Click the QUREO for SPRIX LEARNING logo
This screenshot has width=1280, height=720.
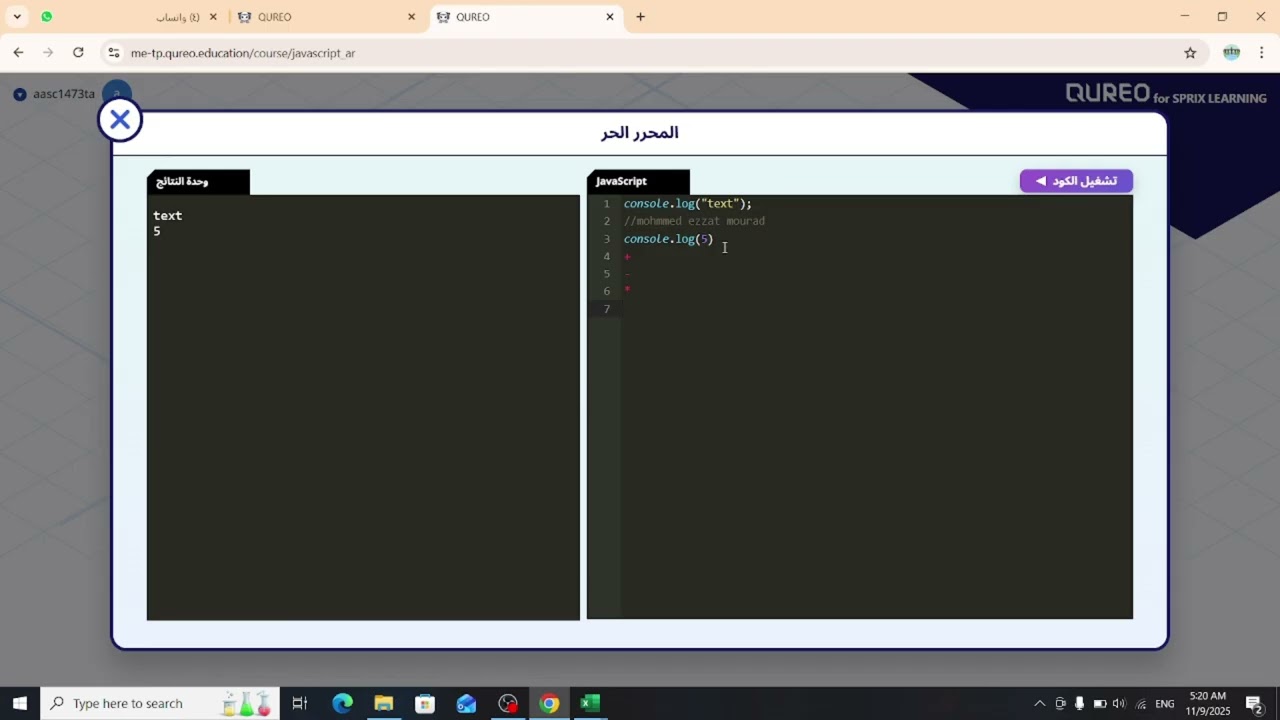point(1166,94)
